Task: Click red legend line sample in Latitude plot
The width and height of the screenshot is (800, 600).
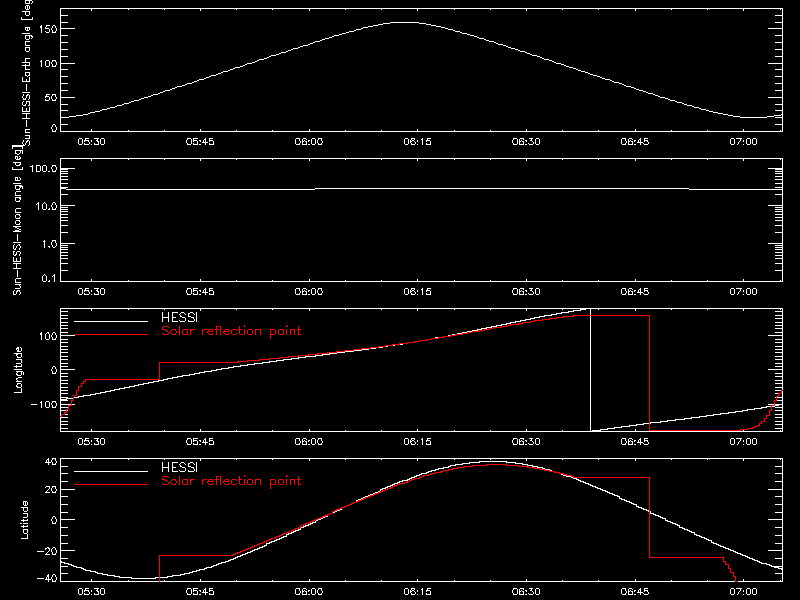Action: (111, 485)
